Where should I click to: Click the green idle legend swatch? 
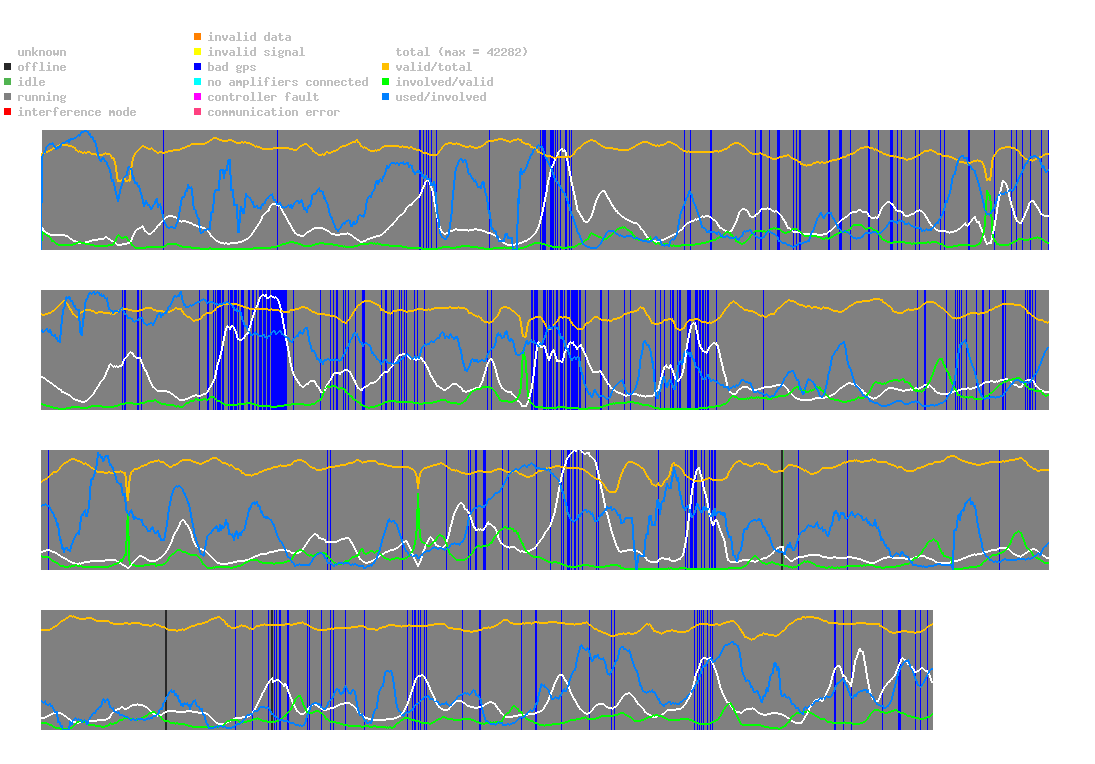tap(8, 82)
